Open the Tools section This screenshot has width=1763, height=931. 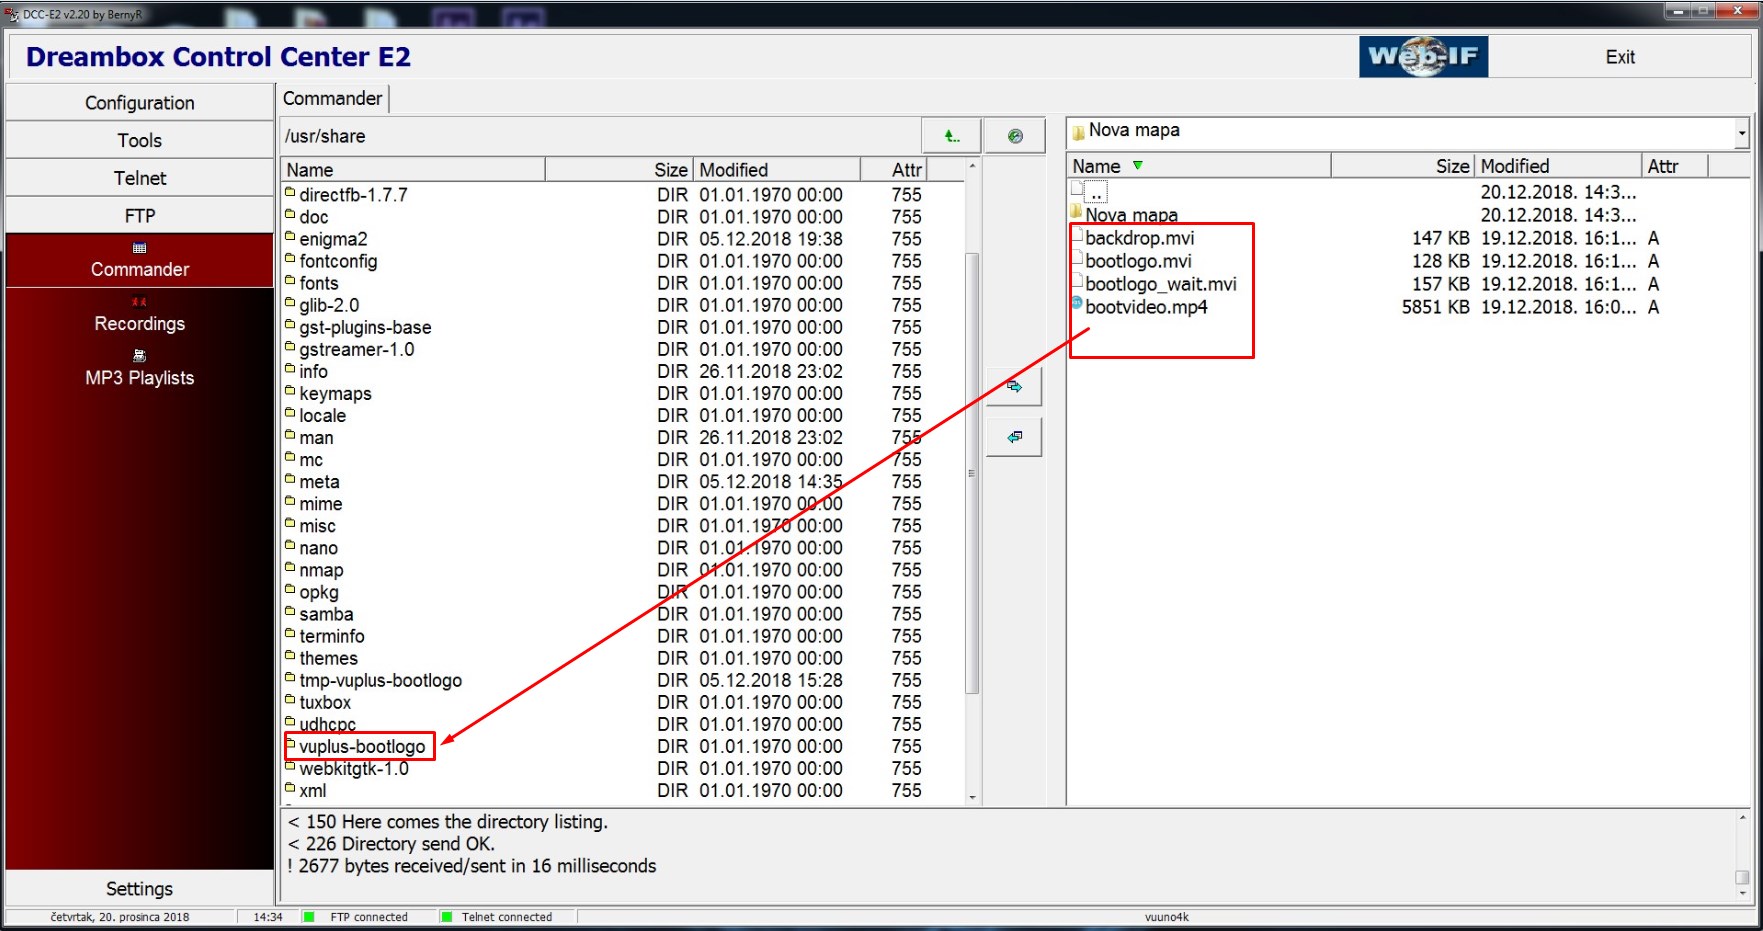point(139,141)
